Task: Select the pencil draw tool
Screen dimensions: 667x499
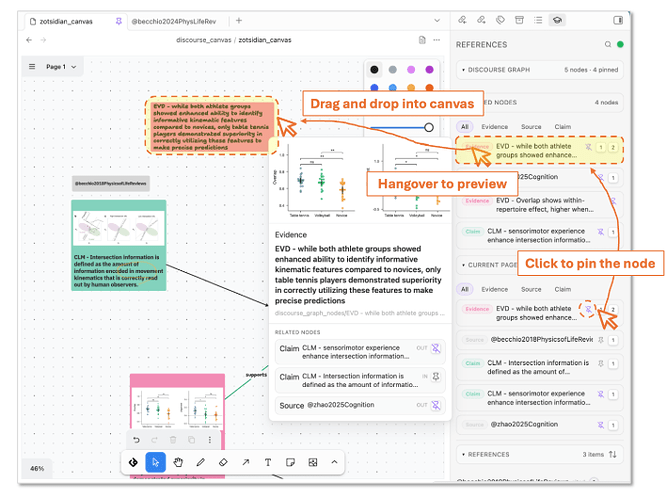Action: point(200,462)
